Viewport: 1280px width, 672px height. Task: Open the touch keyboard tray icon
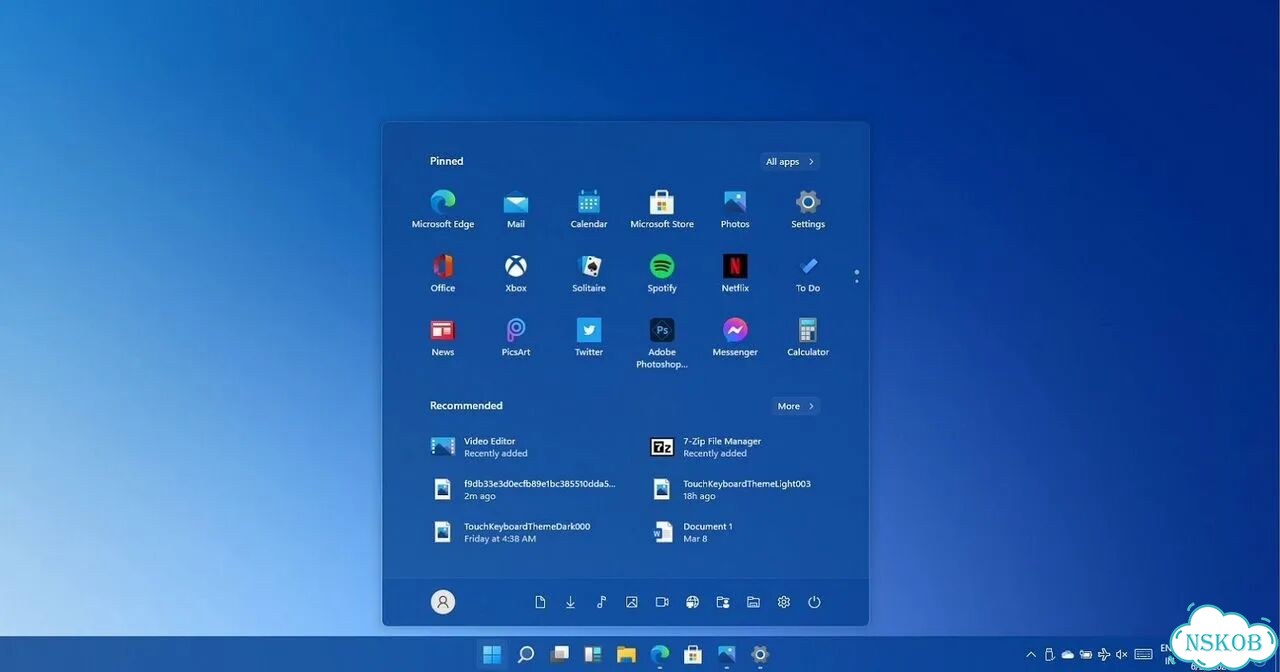pyautogui.click(x=1143, y=655)
